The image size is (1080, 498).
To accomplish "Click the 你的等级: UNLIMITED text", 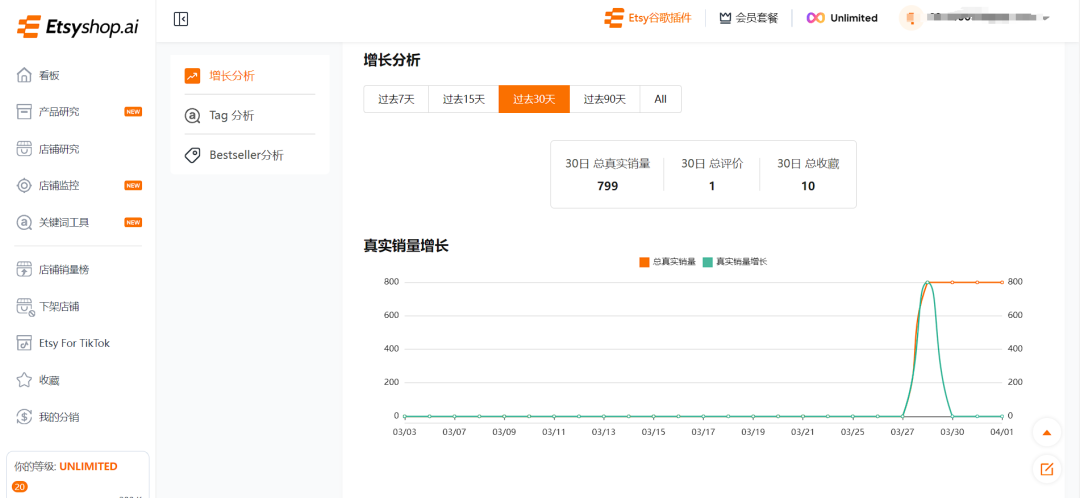I will [65, 466].
